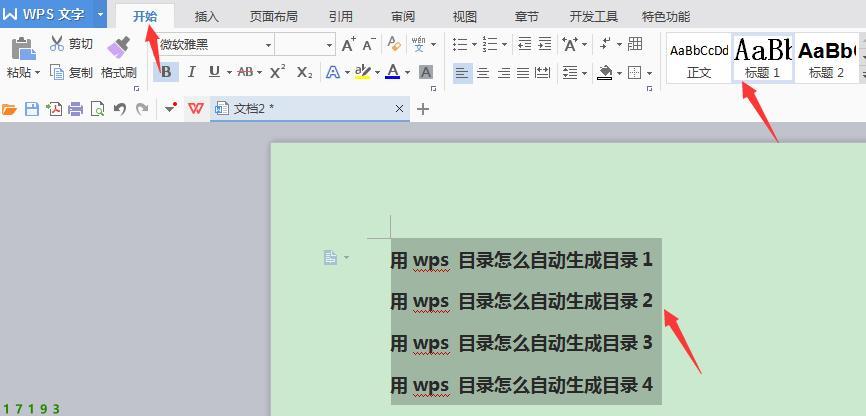This screenshot has width=866, height=416.
Task: Center align the text
Action: [x=483, y=72]
